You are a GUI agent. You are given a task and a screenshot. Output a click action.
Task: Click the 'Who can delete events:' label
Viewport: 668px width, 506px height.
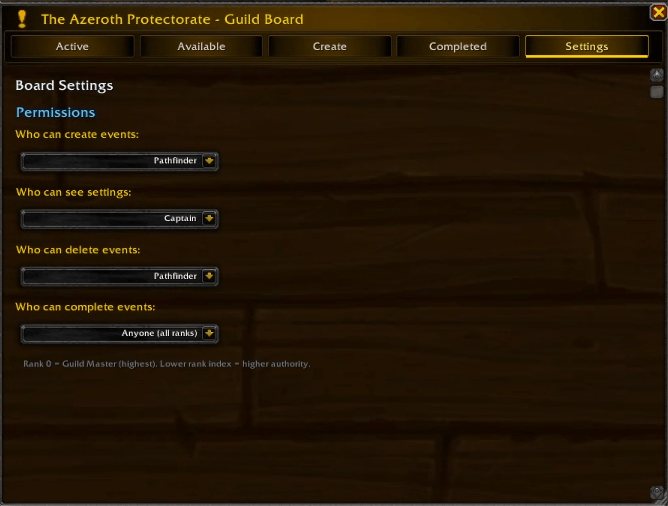78,250
